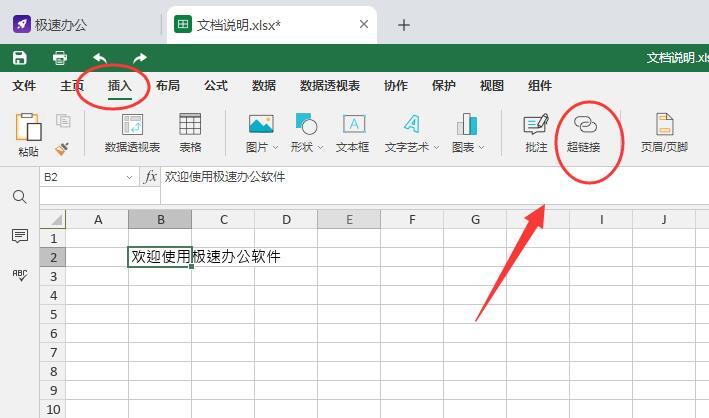Click the Copy icon beside Paste
The width and height of the screenshot is (709, 418).
[63, 121]
